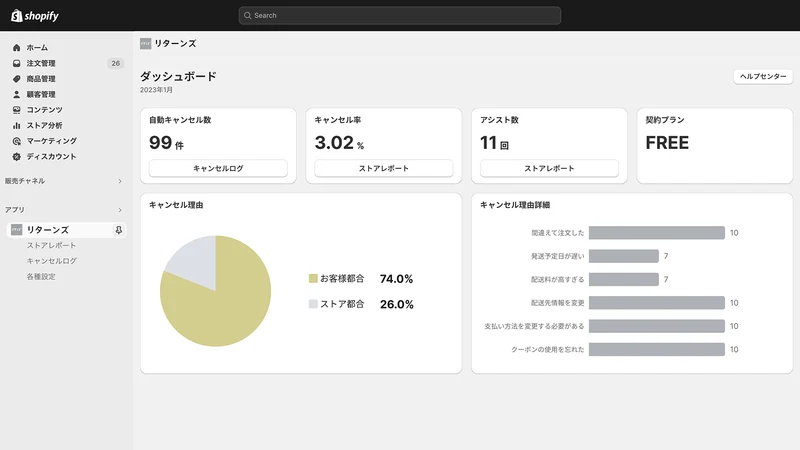This screenshot has height=450, width=800.
Task: Click the マーケティング target icon
Action: point(16,141)
